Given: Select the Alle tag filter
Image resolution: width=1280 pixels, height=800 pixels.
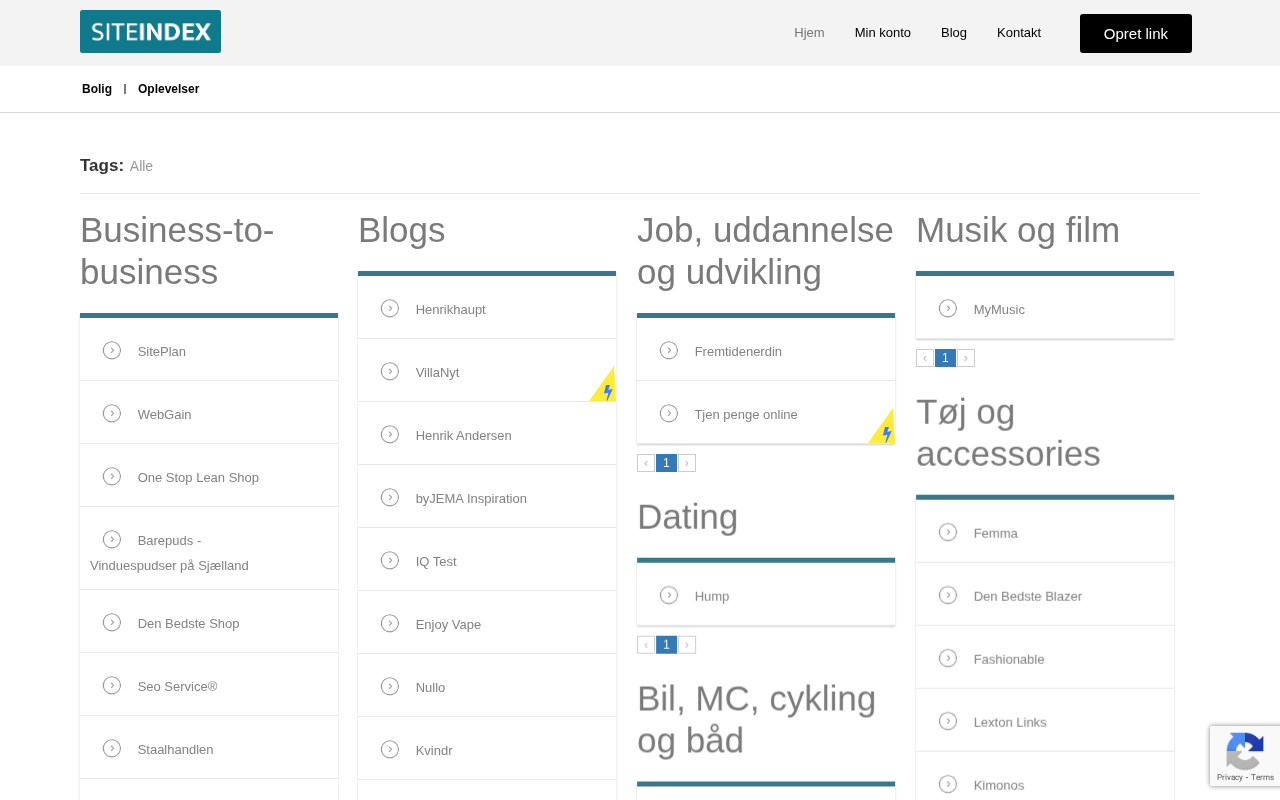Looking at the screenshot, I should click(141, 166).
